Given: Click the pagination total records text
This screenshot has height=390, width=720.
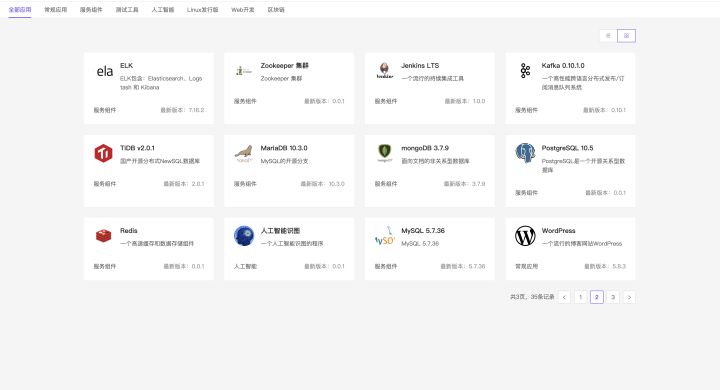Looking at the screenshot, I should (x=532, y=297).
